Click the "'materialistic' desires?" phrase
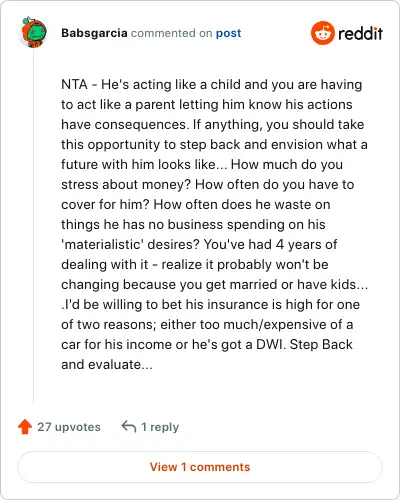This screenshot has width=400, height=500. click(130, 244)
